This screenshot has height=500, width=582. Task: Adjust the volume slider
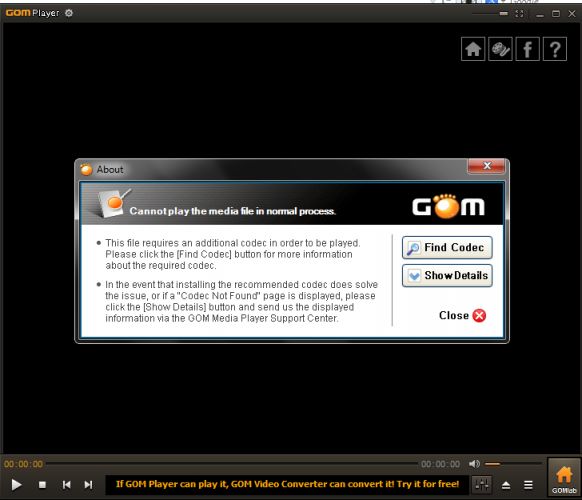pos(513,464)
